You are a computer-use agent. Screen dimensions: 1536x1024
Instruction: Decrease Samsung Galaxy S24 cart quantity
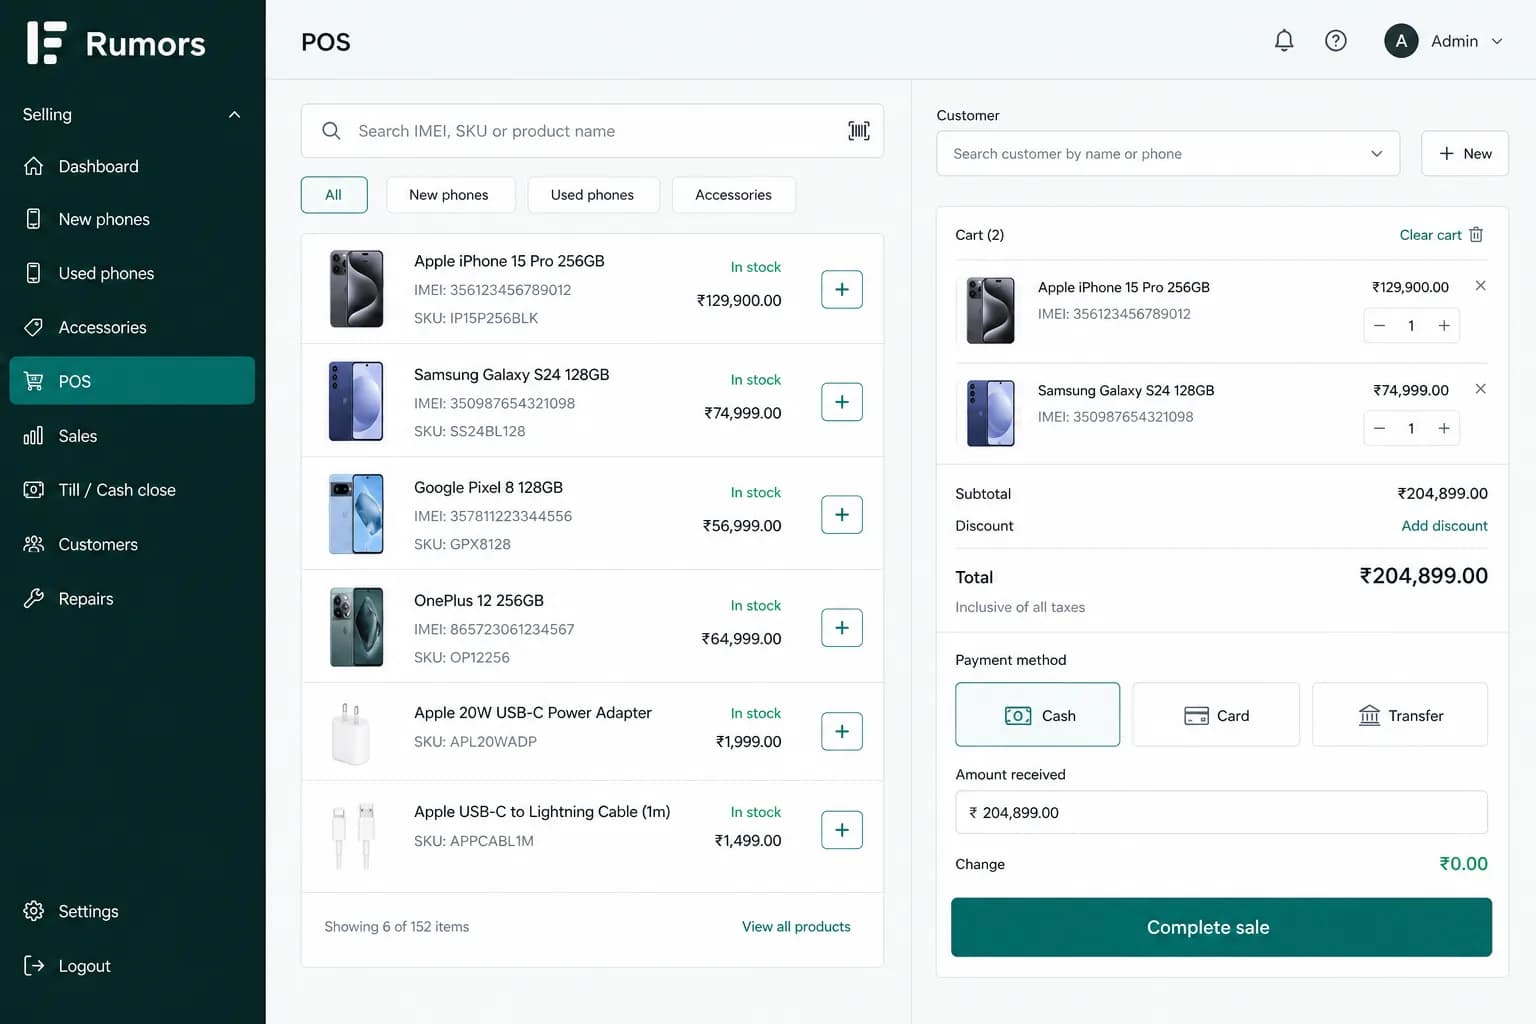(1379, 429)
